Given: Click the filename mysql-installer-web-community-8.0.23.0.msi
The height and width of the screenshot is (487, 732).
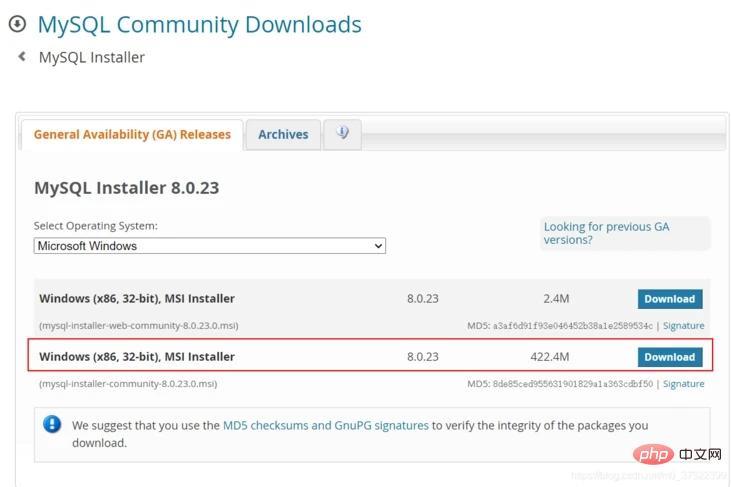Looking at the screenshot, I should (139, 325).
